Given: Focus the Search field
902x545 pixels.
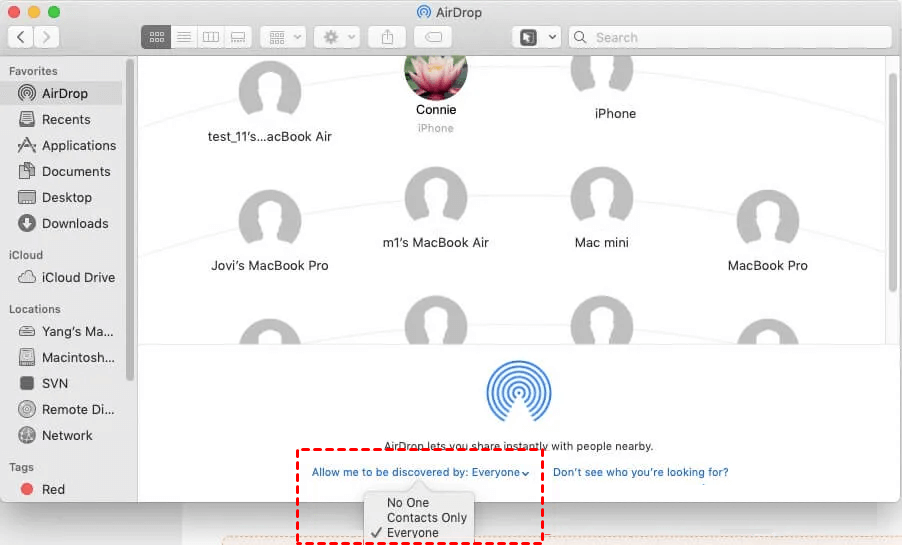Looking at the screenshot, I should [x=730, y=37].
